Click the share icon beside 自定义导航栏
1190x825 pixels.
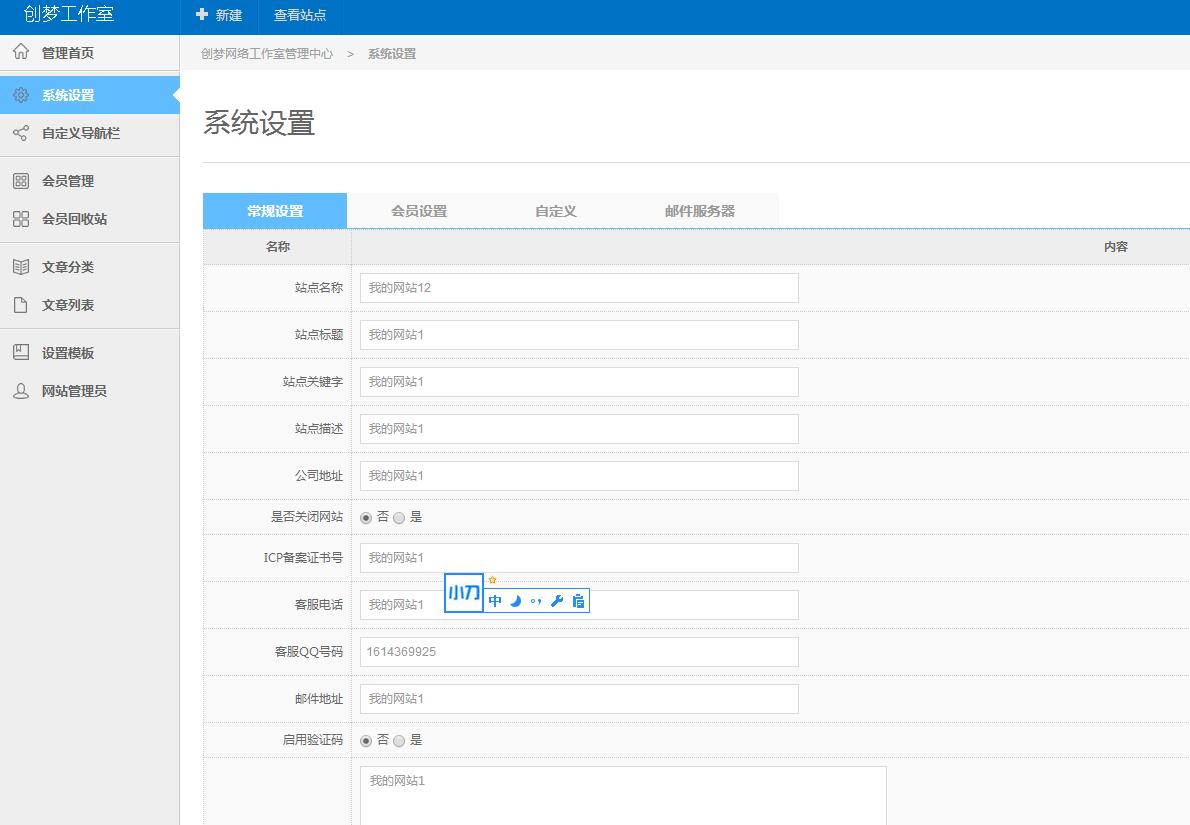[x=20, y=133]
